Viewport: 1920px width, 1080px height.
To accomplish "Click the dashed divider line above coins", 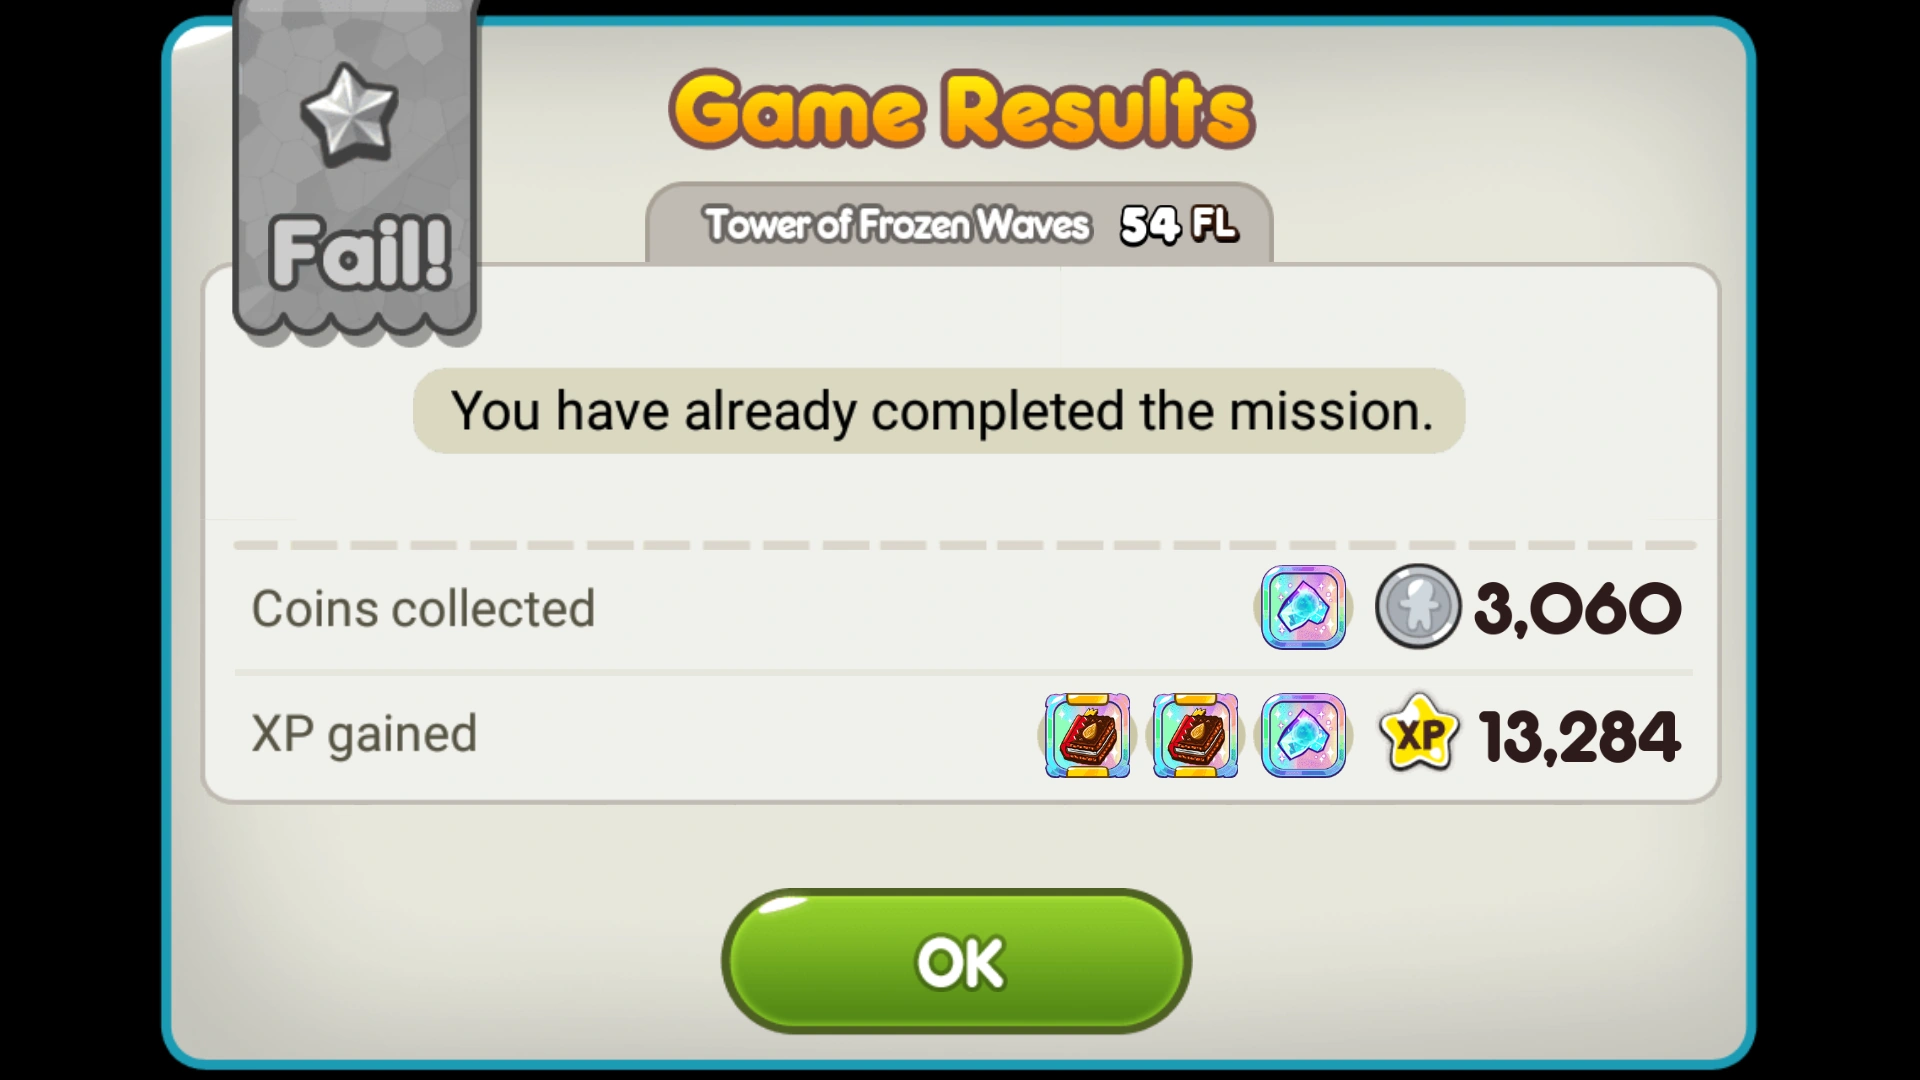I will 964,546.
